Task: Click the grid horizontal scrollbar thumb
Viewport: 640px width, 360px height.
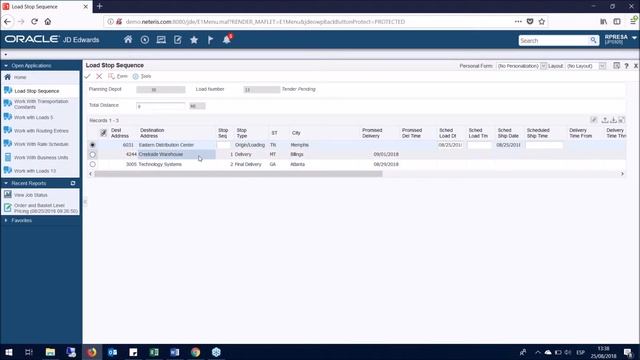Action: (238, 174)
